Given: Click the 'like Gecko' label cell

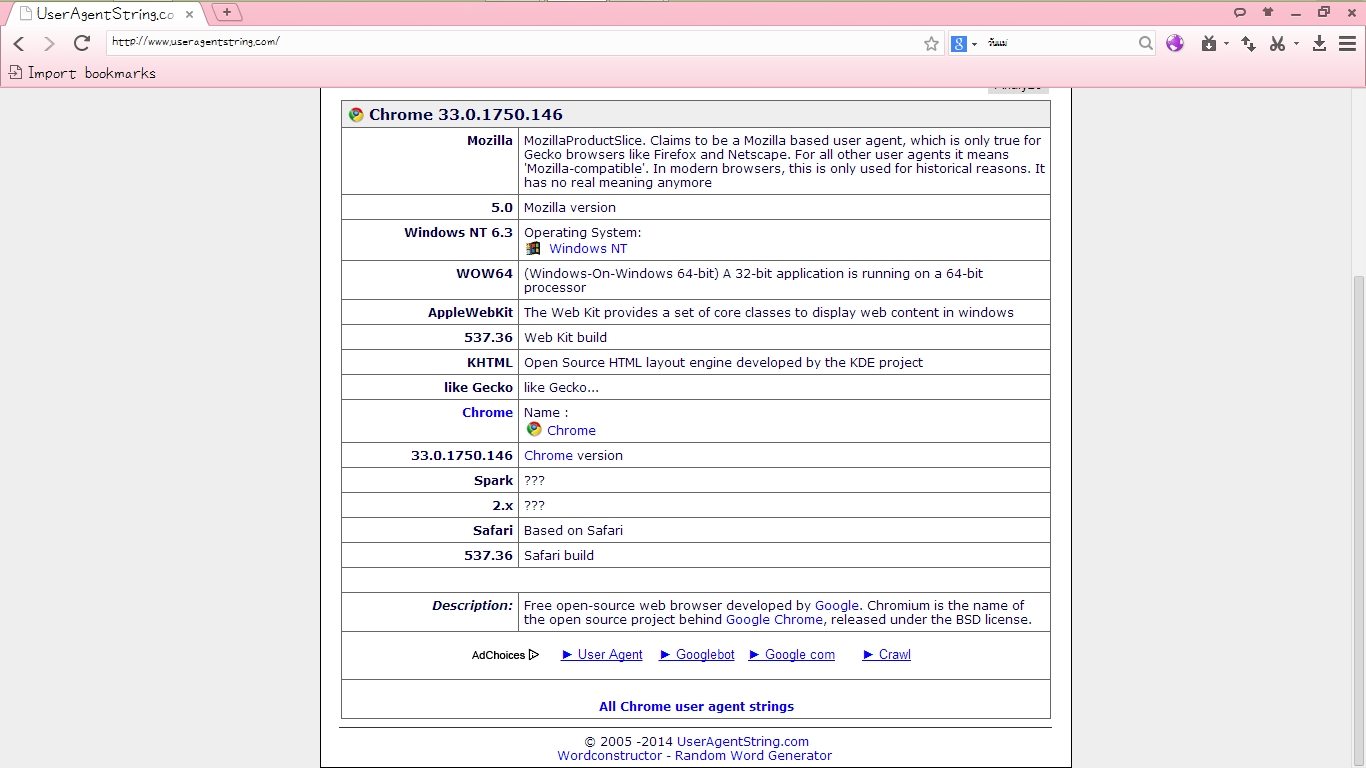Looking at the screenshot, I should [x=430, y=387].
